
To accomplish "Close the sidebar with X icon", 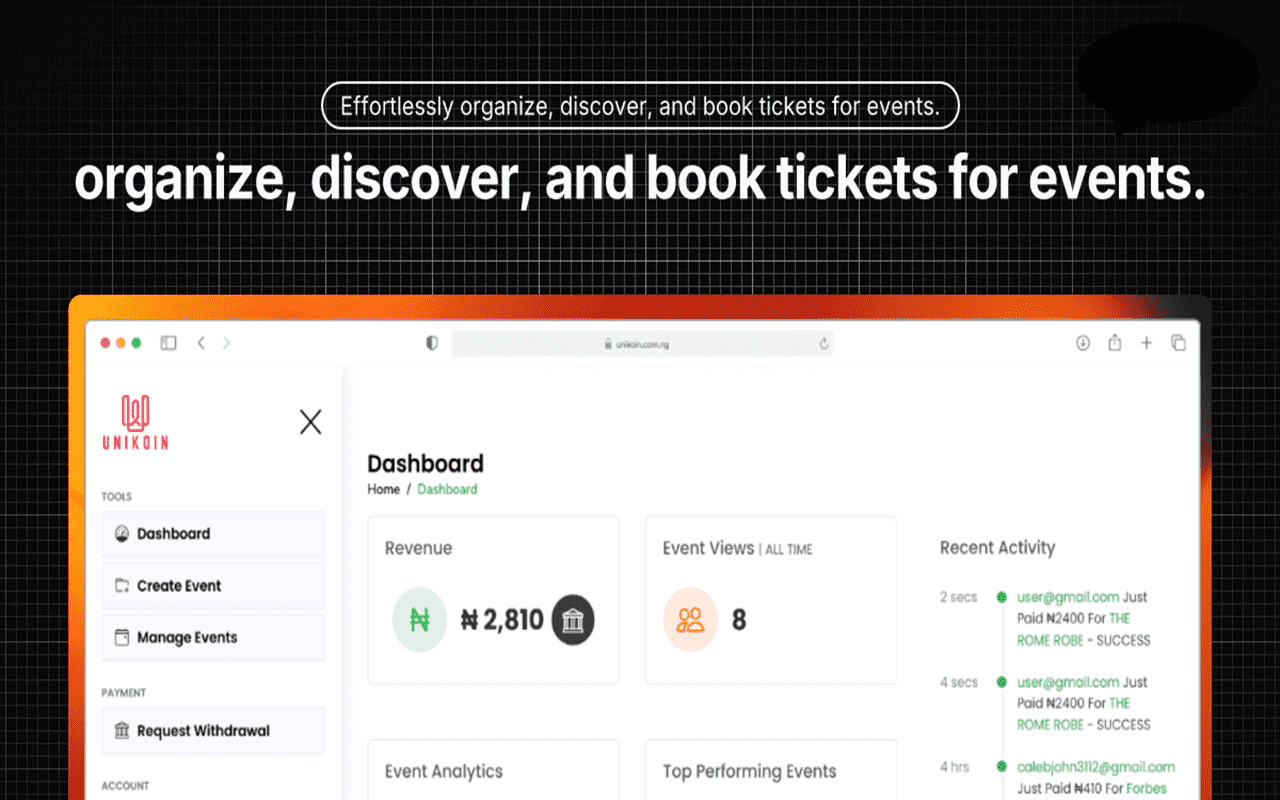I will [x=311, y=422].
